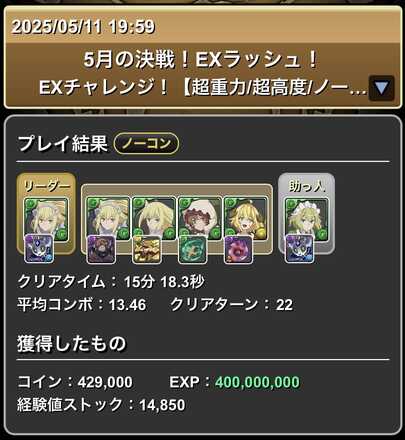The image size is (405, 440).
Task: Select the golden dragon assist icon
Action: pos(147,249)
